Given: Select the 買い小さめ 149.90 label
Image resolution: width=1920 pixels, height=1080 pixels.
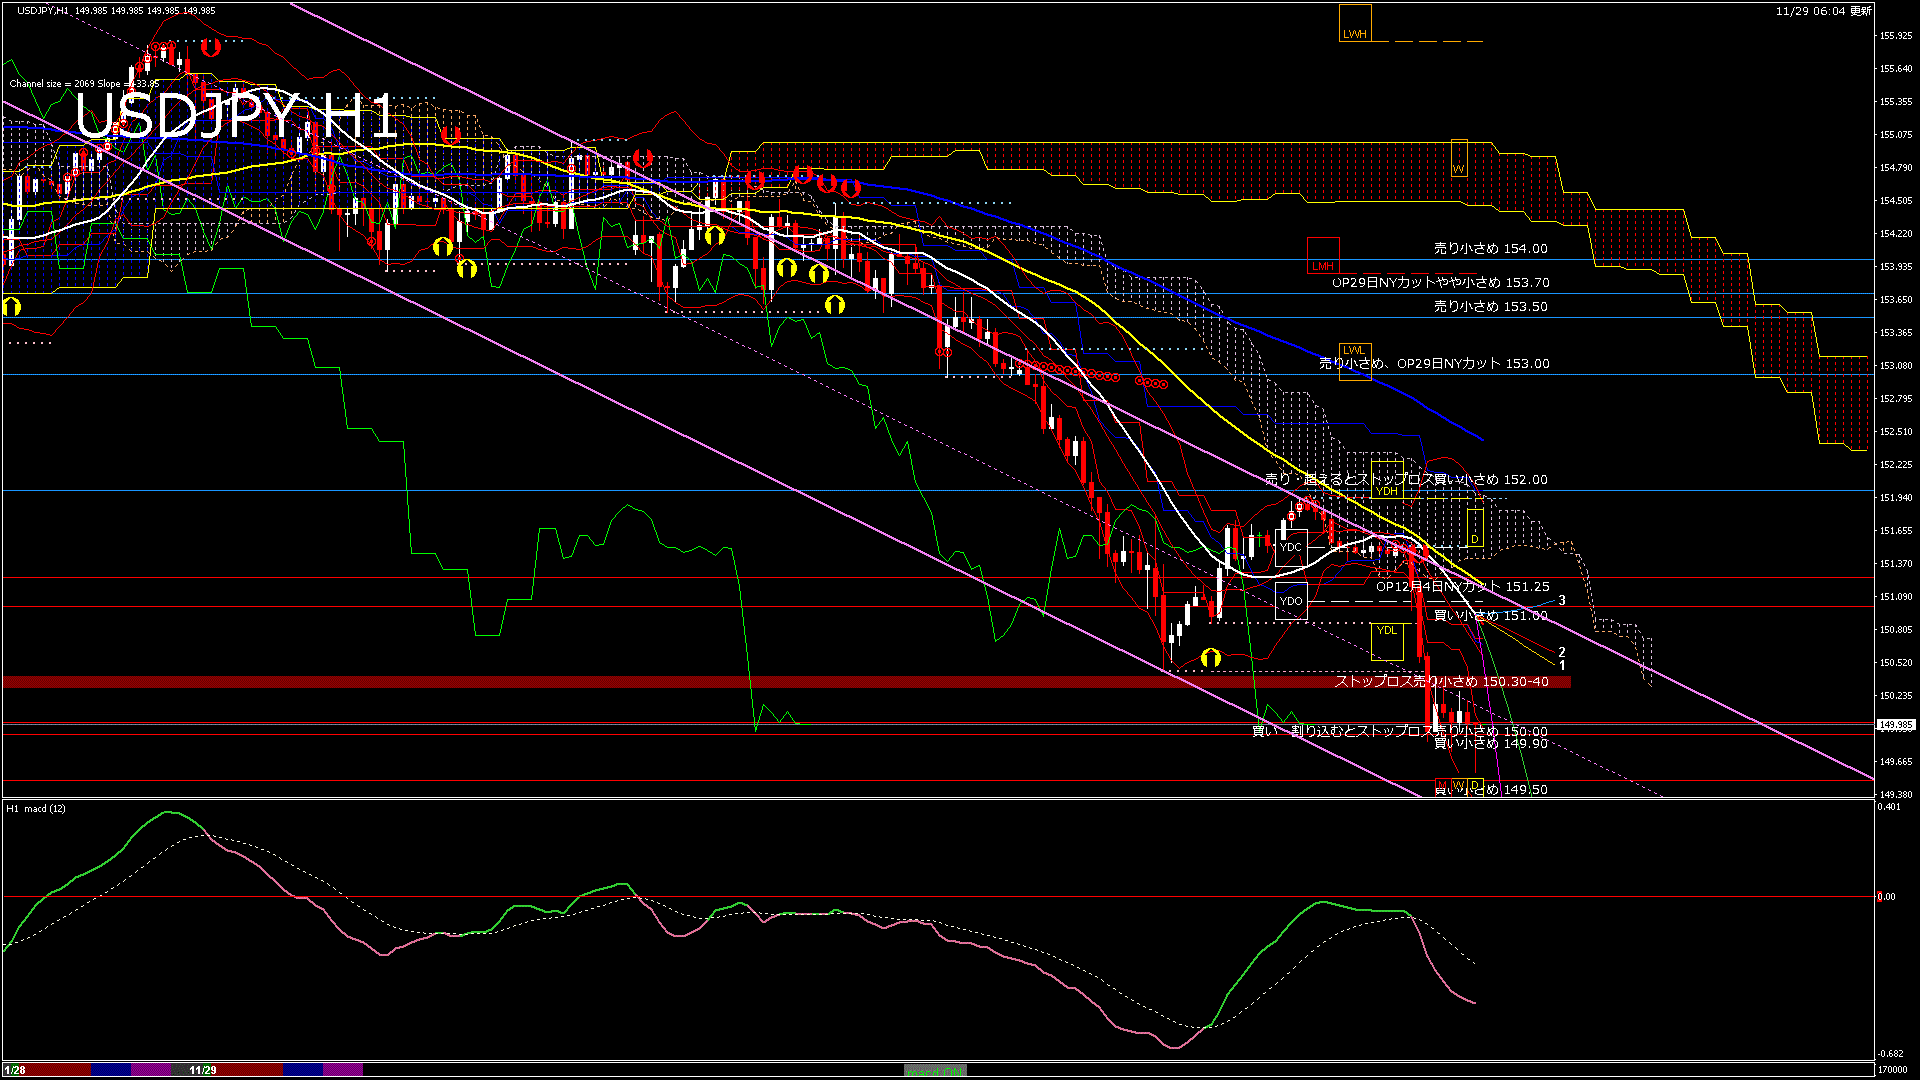Looking at the screenshot, I should pyautogui.click(x=1491, y=743).
